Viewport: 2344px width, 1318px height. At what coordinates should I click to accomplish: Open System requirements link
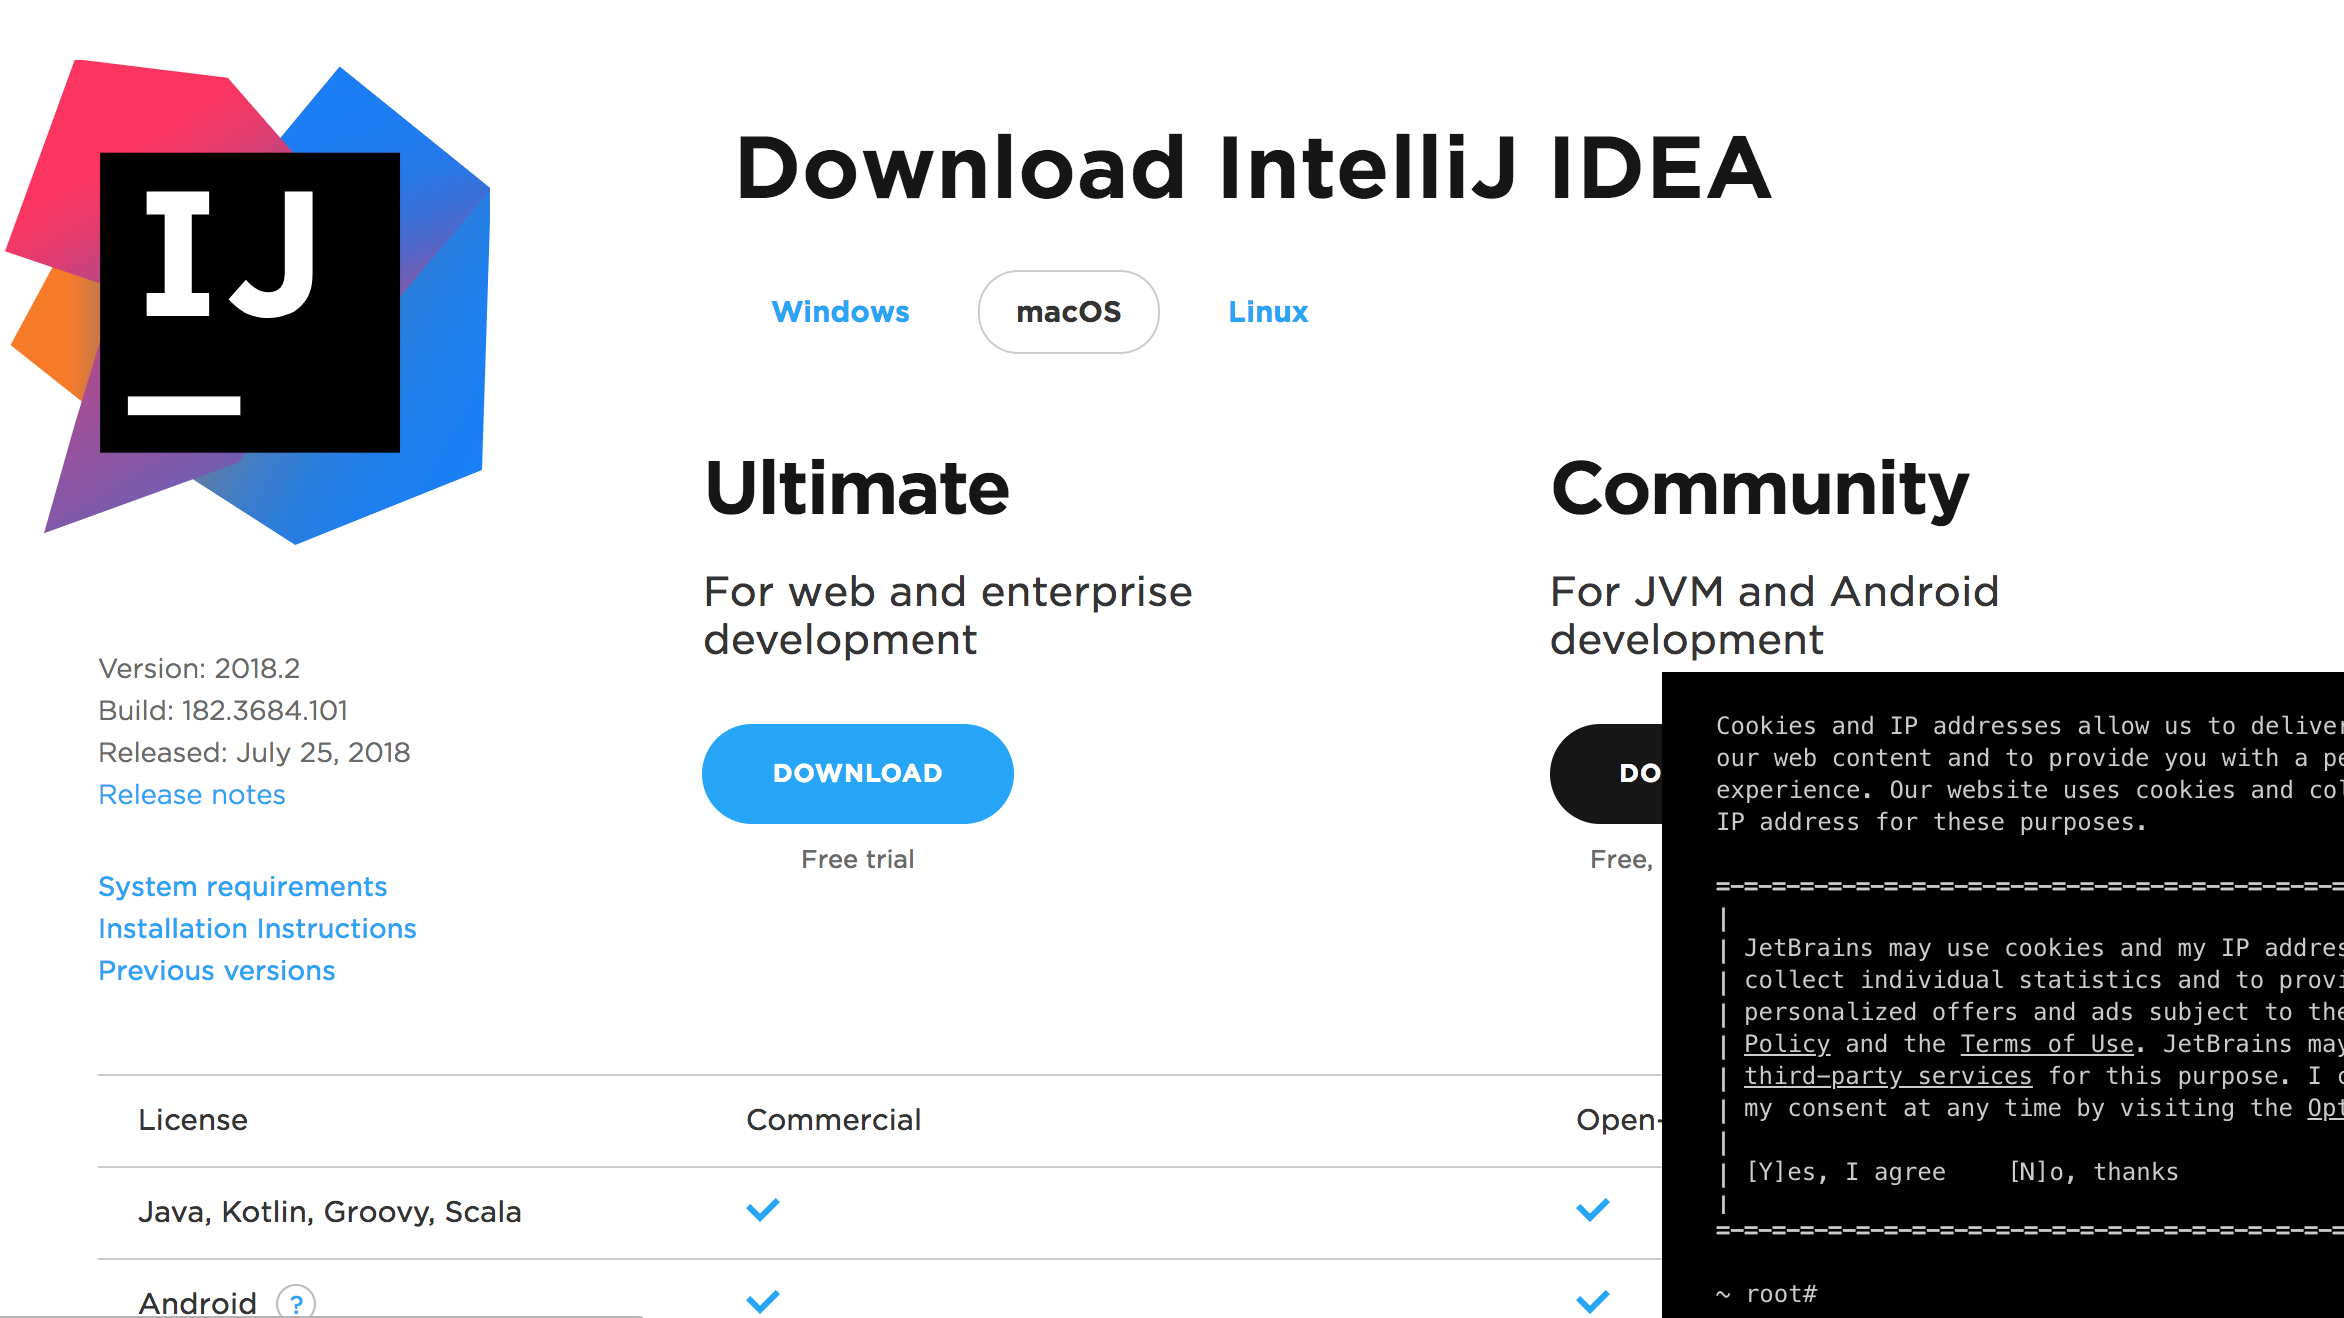point(243,887)
